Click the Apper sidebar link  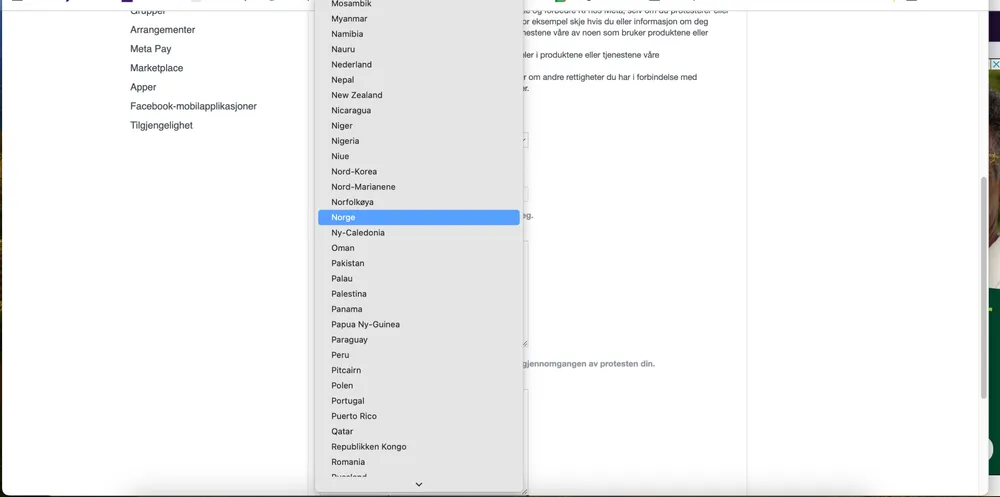tap(143, 87)
